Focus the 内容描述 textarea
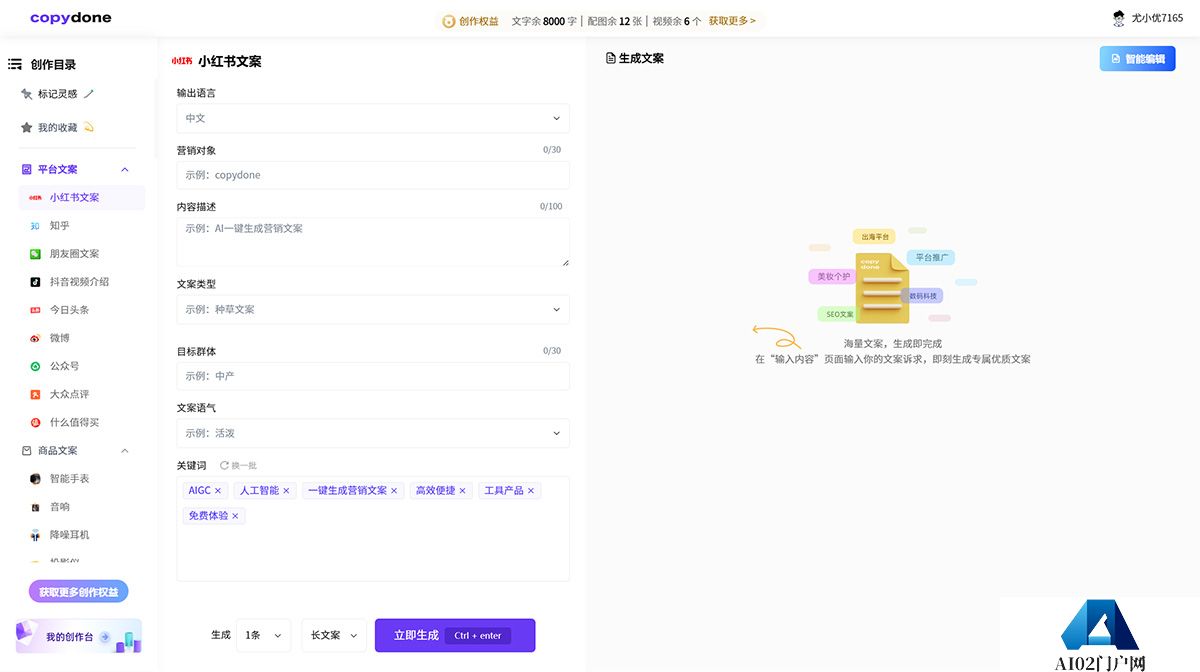This screenshot has width=1200, height=672. click(373, 242)
